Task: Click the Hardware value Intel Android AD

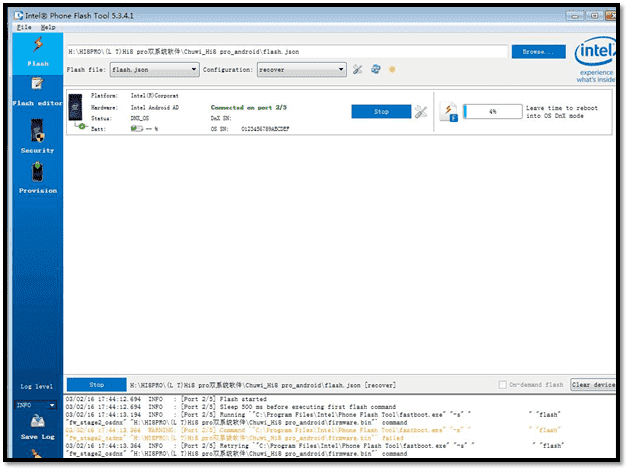Action: coord(154,108)
